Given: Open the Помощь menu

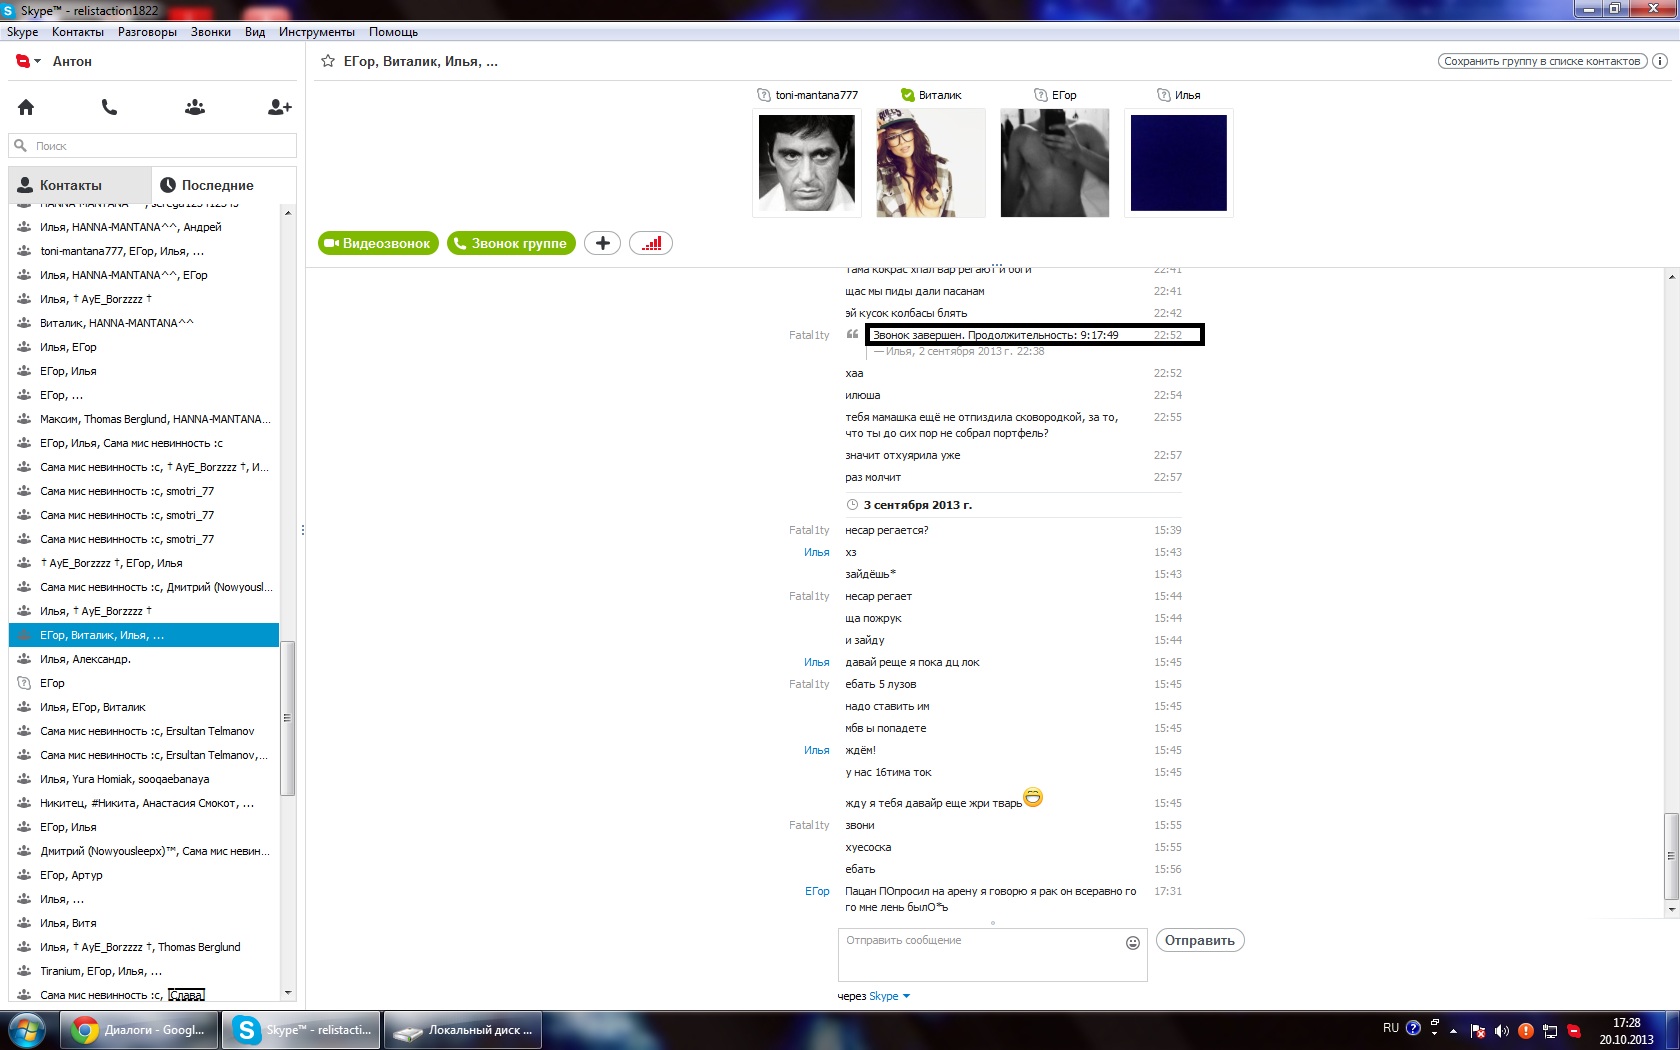Looking at the screenshot, I should 393,32.
